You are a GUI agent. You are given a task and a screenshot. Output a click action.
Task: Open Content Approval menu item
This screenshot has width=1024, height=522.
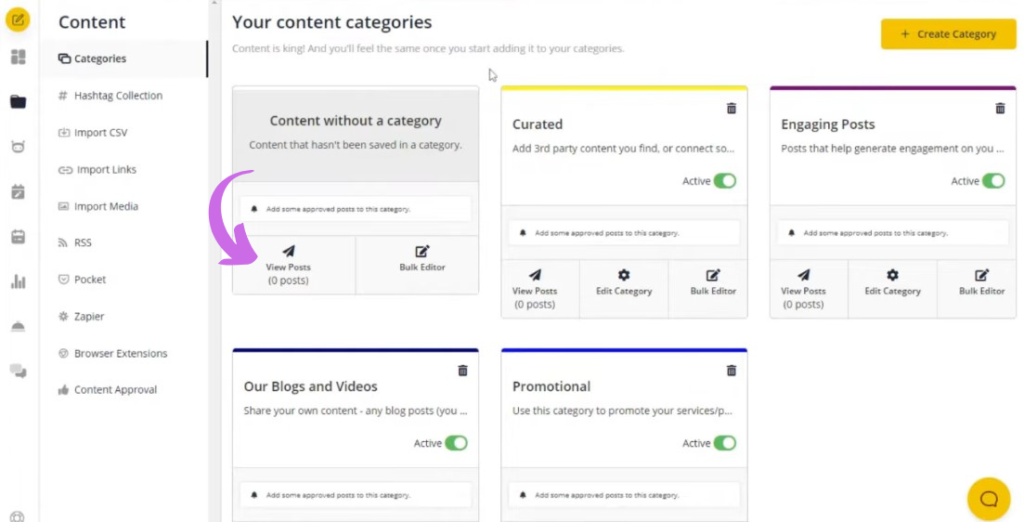tap(108, 390)
